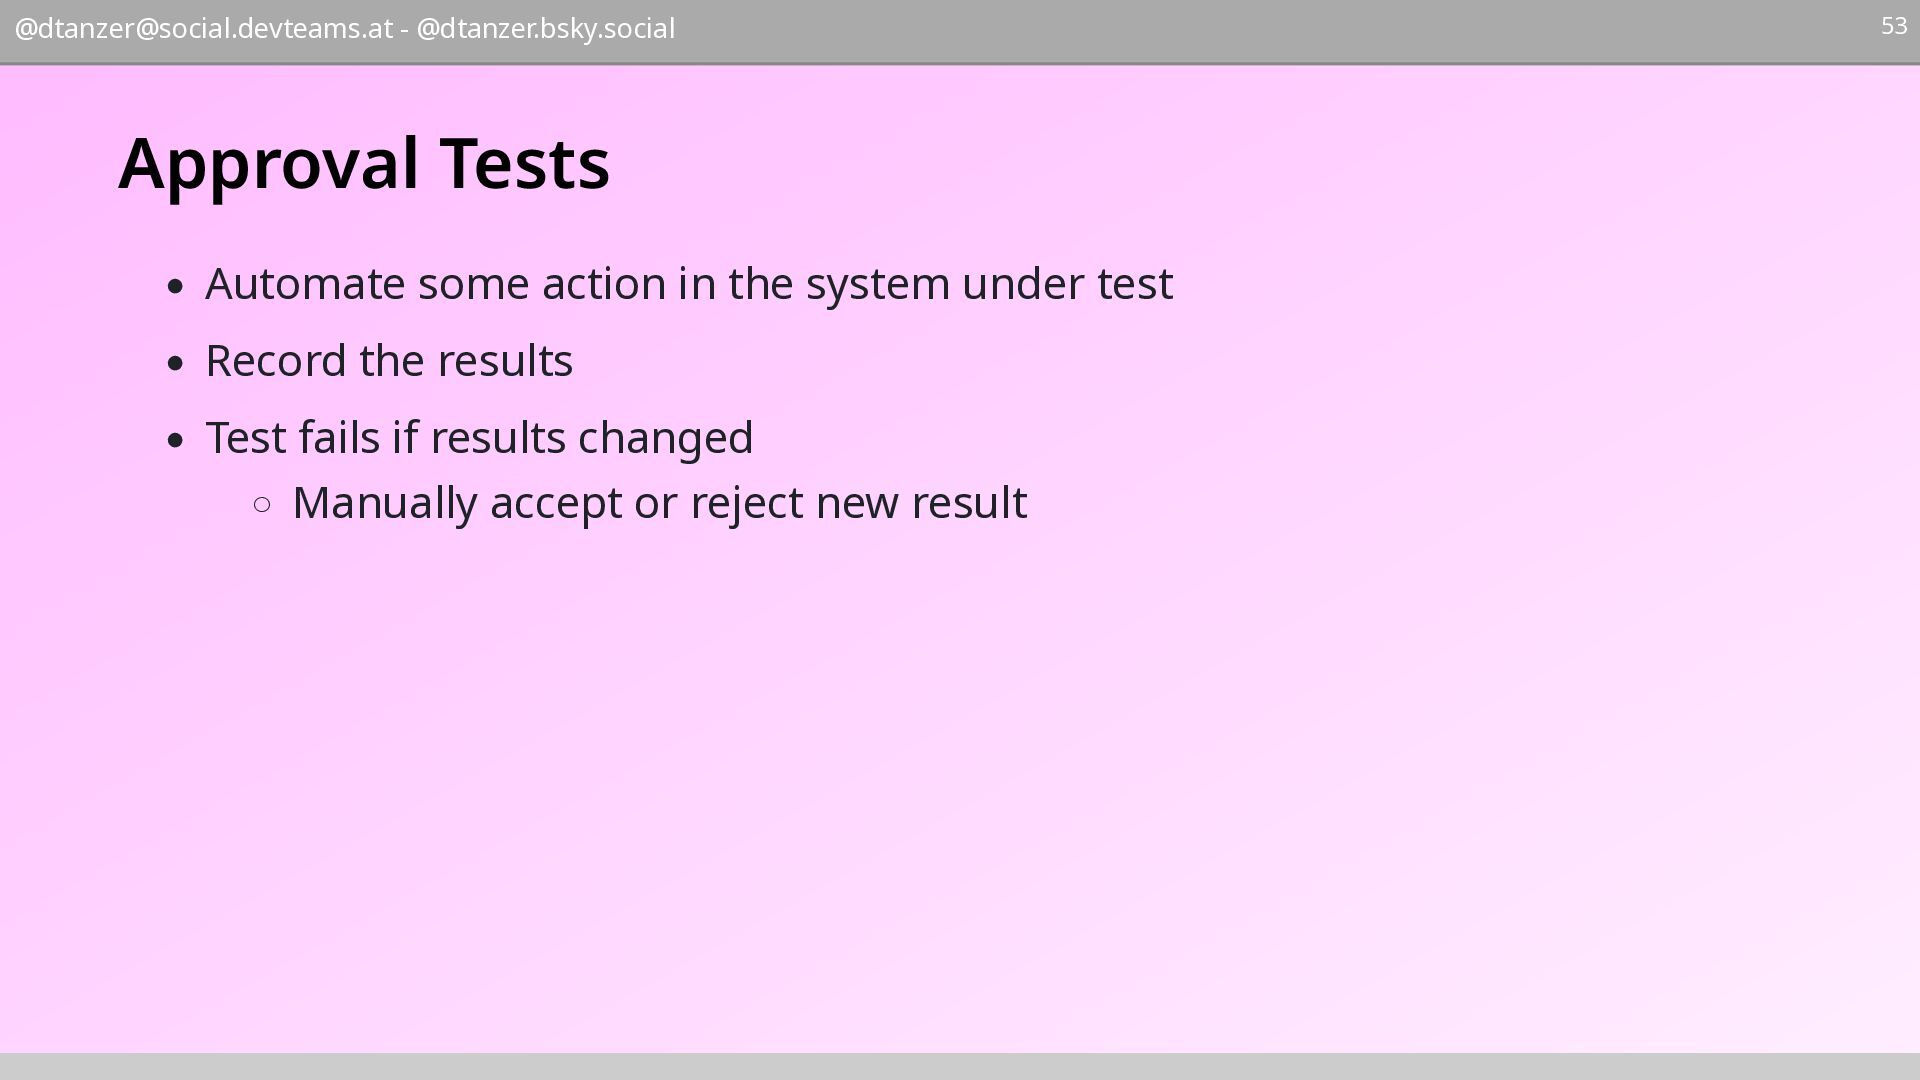Click the bullet dot before "Automate some action"
Image resolution: width=1920 pixels, height=1080 pixels.
pyautogui.click(x=176, y=287)
